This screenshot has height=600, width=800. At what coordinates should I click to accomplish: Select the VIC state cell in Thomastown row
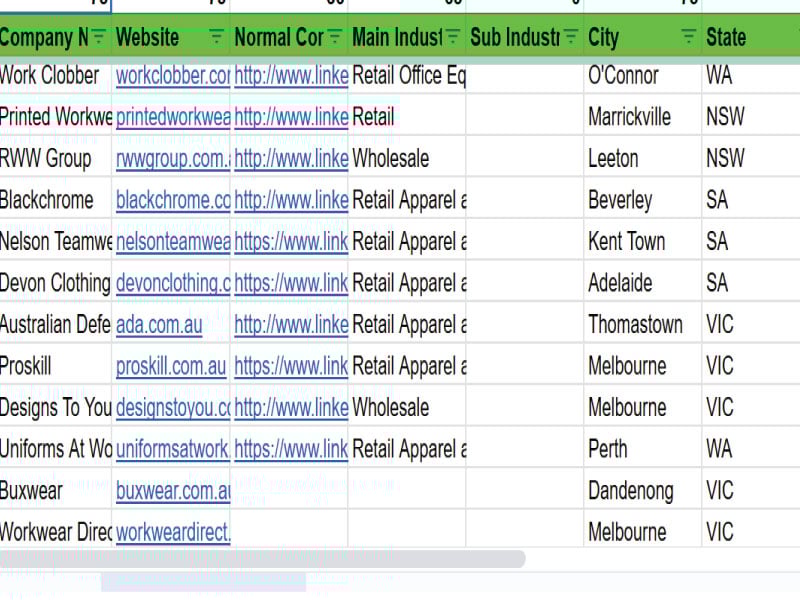click(x=751, y=324)
